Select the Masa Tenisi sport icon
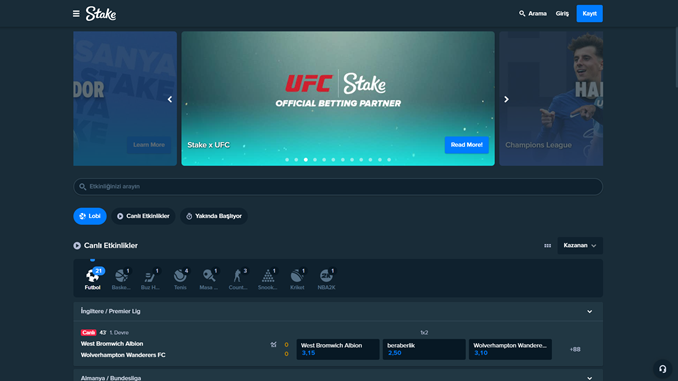Image resolution: width=678 pixels, height=381 pixels. (x=209, y=279)
